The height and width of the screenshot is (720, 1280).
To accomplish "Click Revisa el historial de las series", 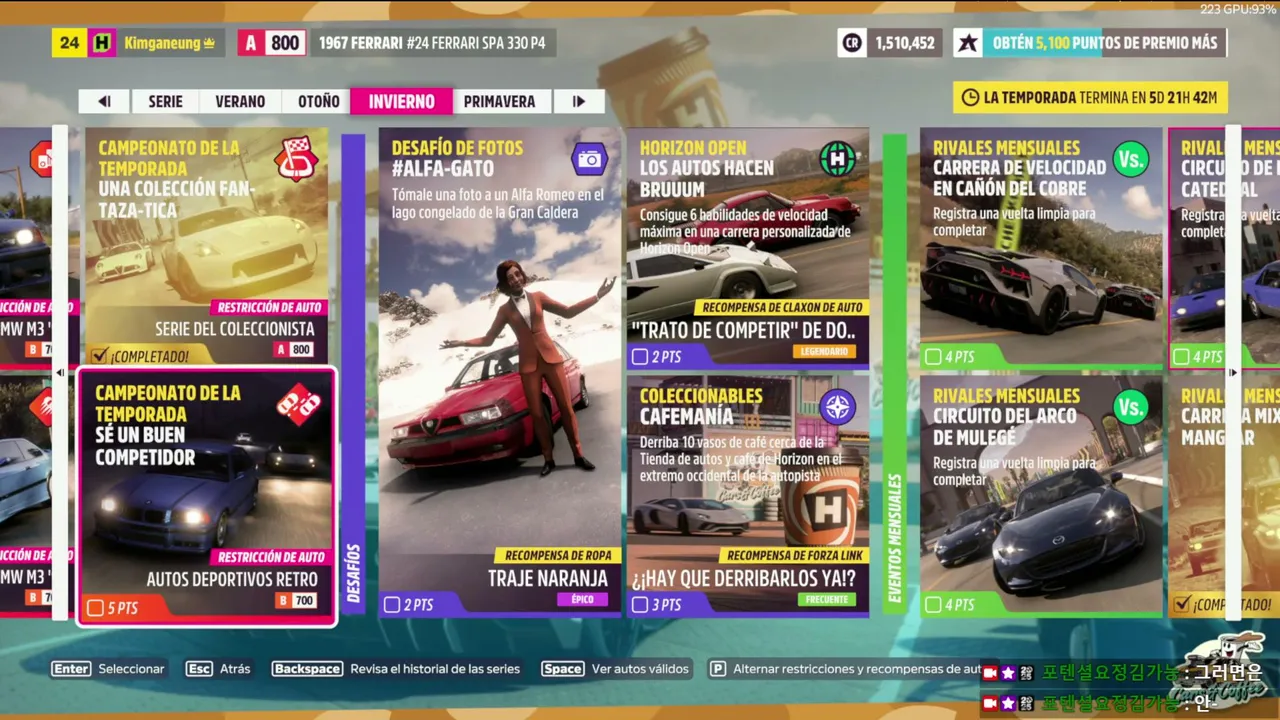I will tap(435, 669).
